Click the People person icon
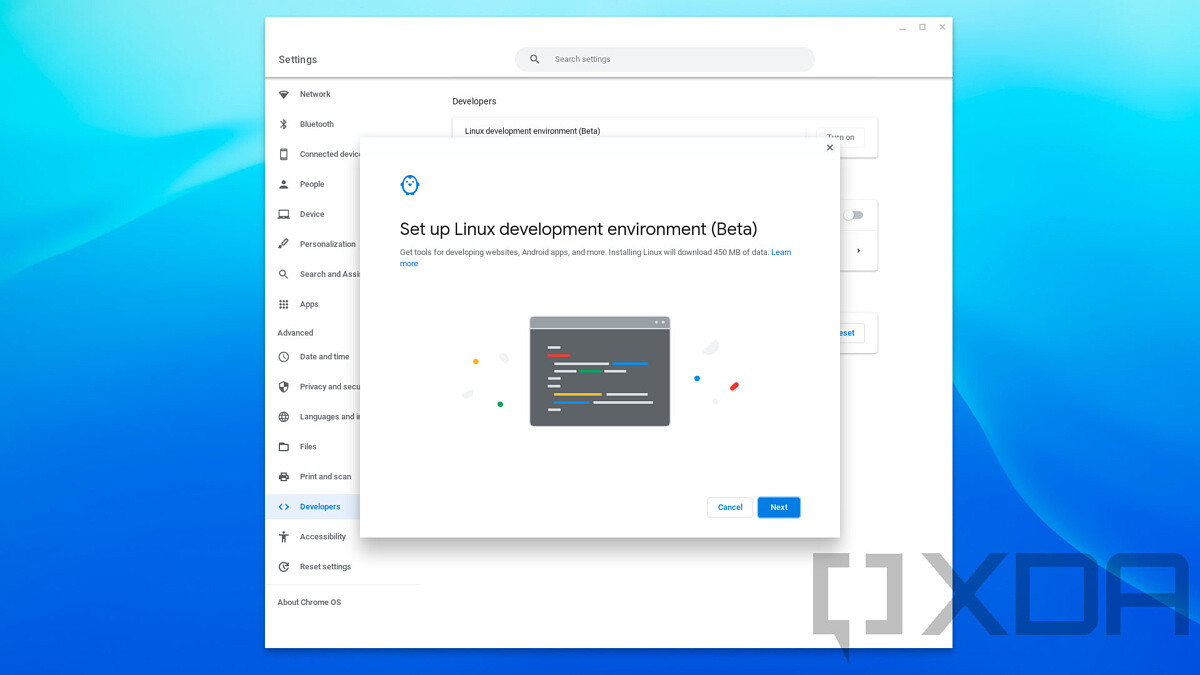1200x675 pixels. pos(284,184)
